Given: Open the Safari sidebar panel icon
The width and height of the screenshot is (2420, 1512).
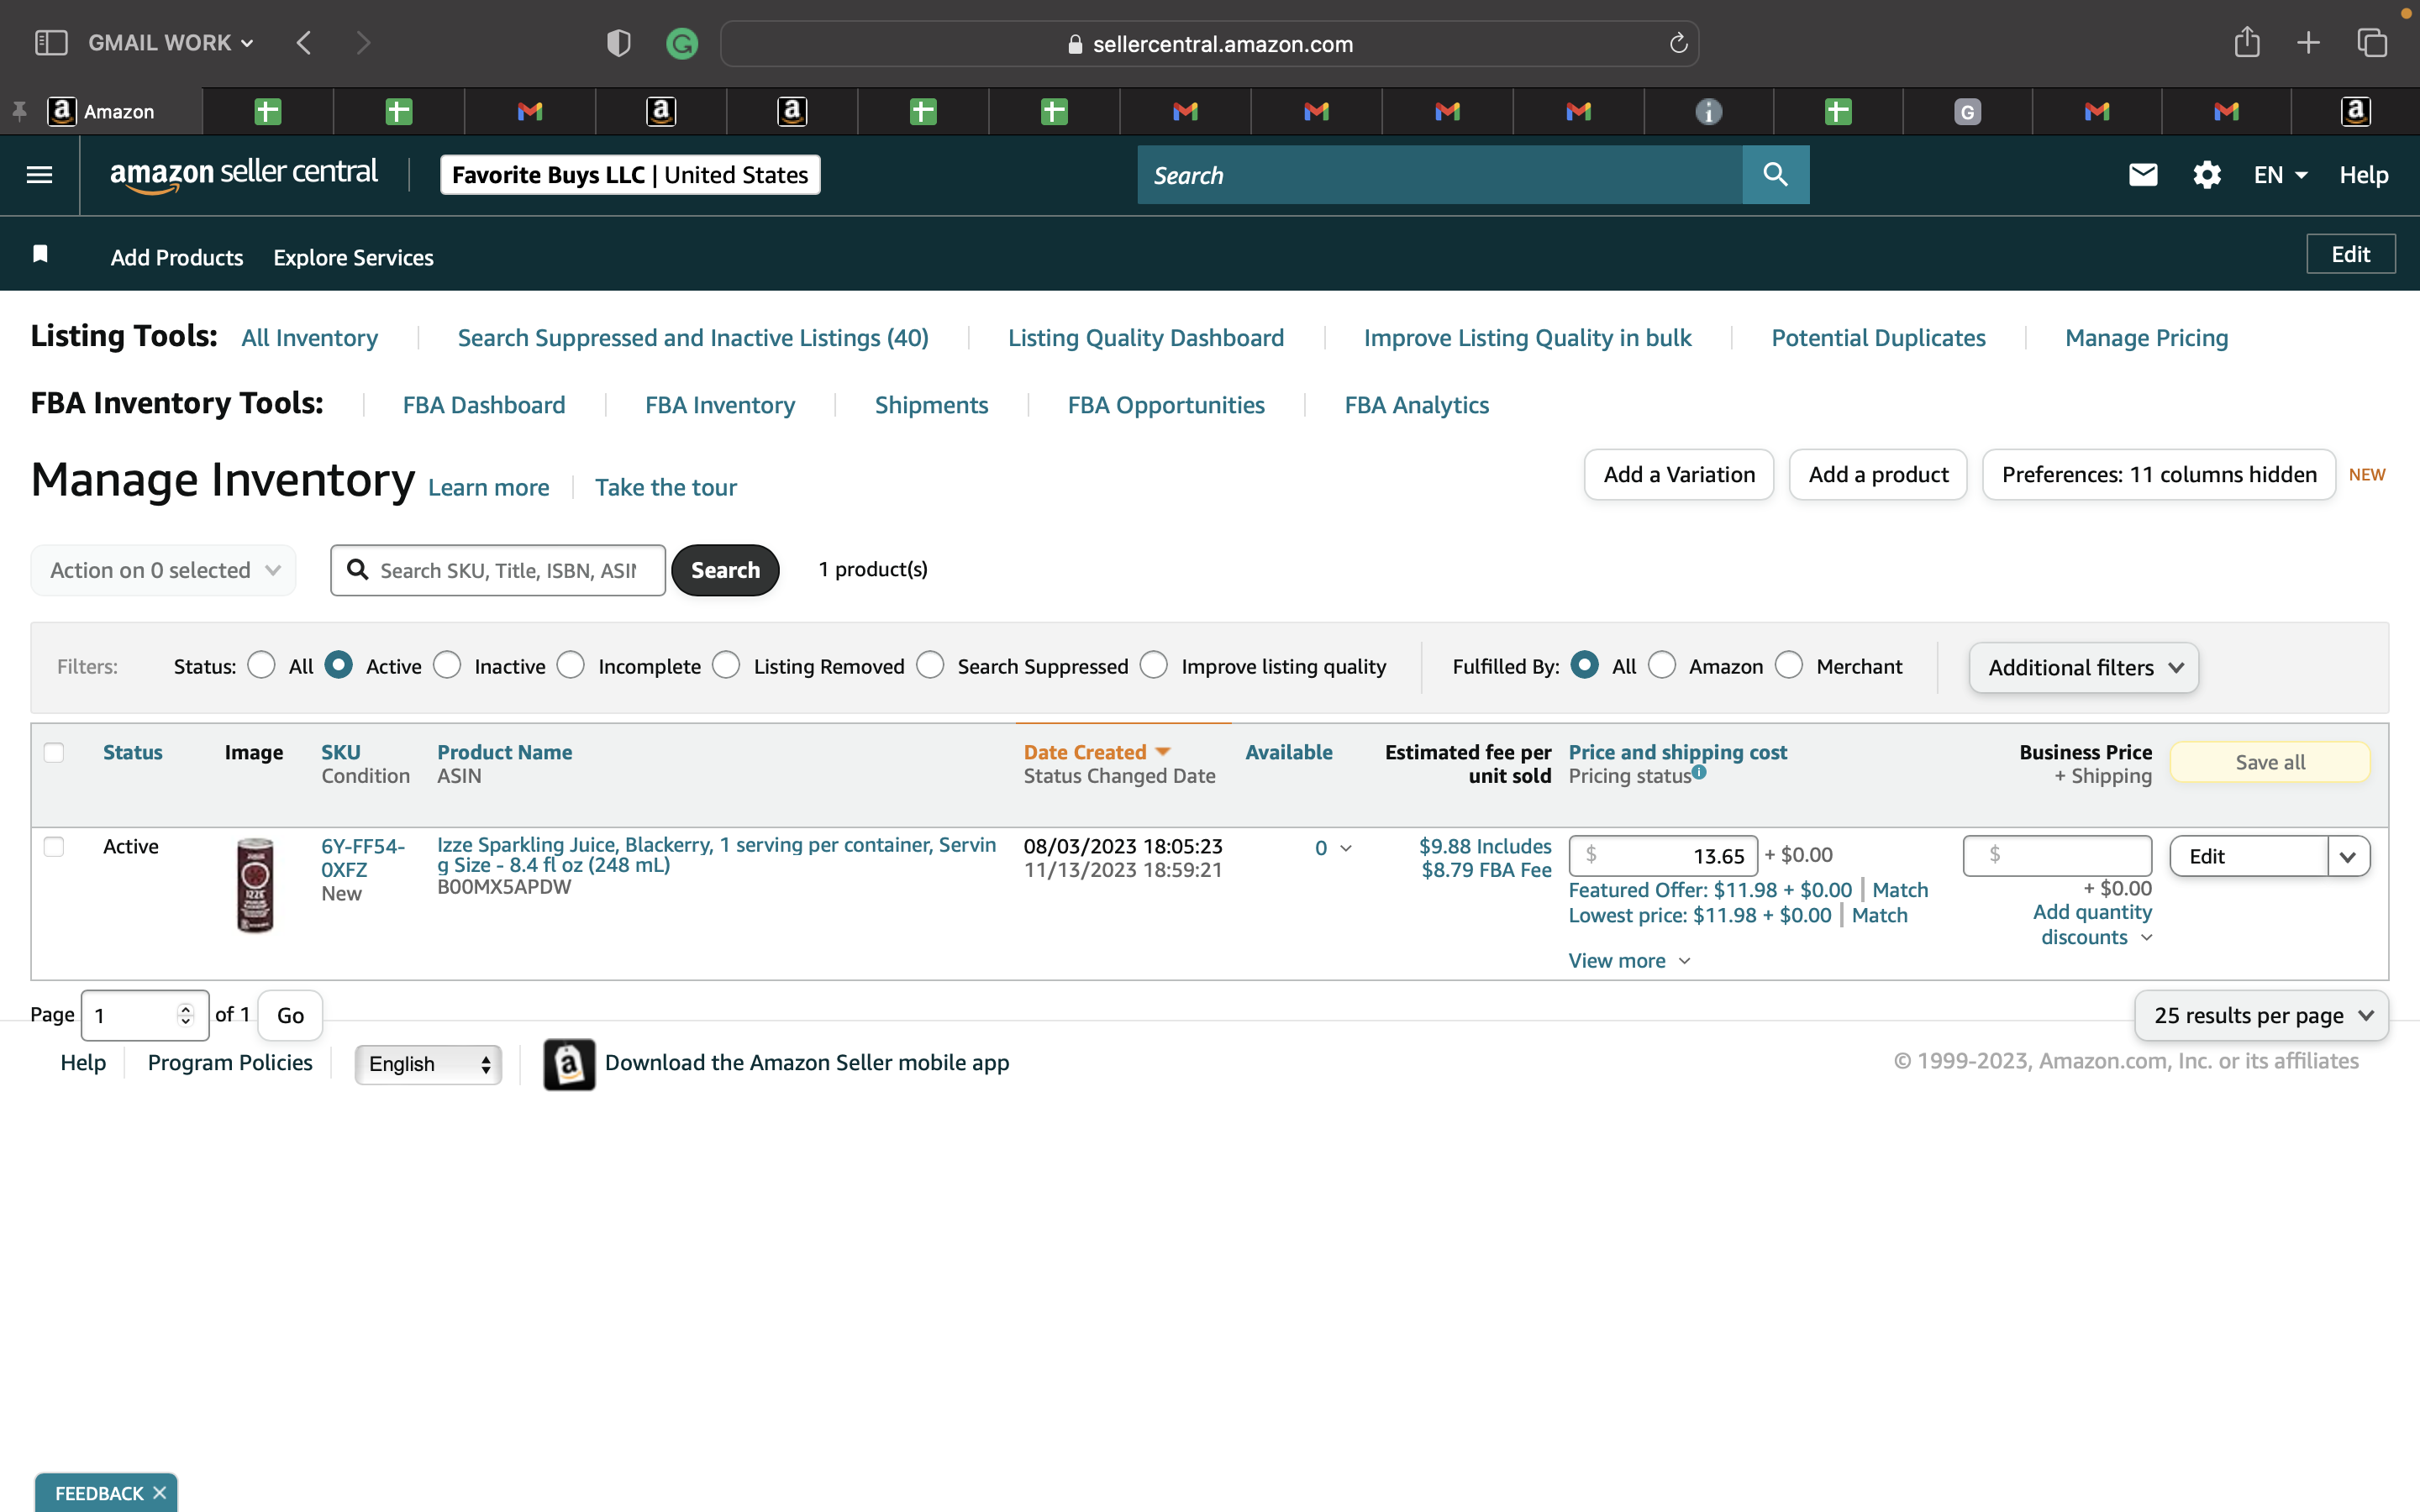Looking at the screenshot, I should [51, 43].
